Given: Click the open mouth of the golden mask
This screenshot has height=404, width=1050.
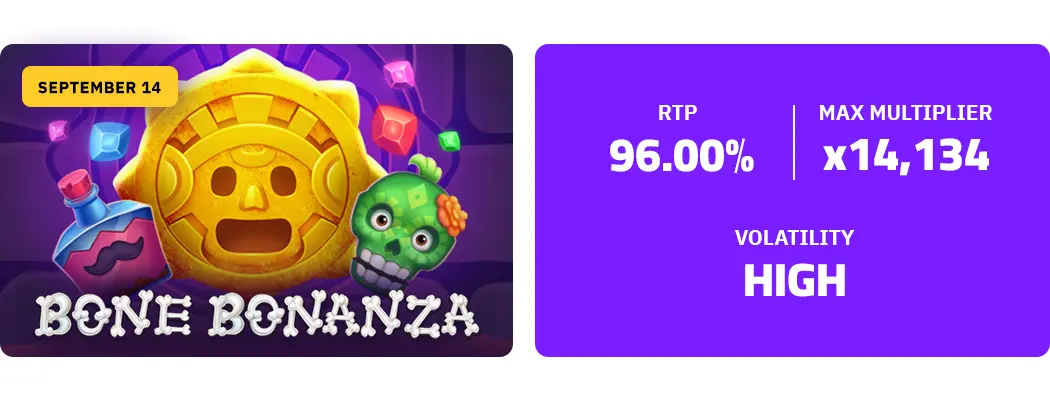Looking at the screenshot, I should click(251, 235).
